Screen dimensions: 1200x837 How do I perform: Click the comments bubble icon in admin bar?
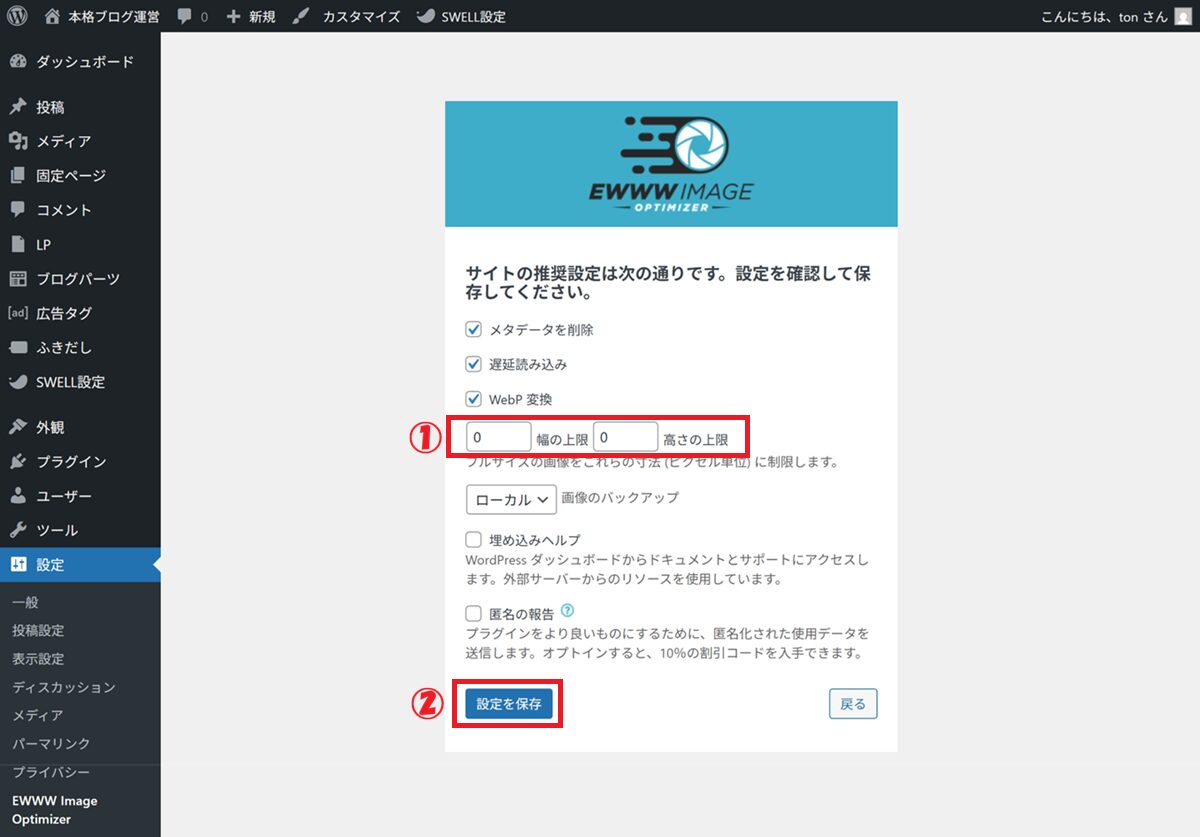(185, 17)
